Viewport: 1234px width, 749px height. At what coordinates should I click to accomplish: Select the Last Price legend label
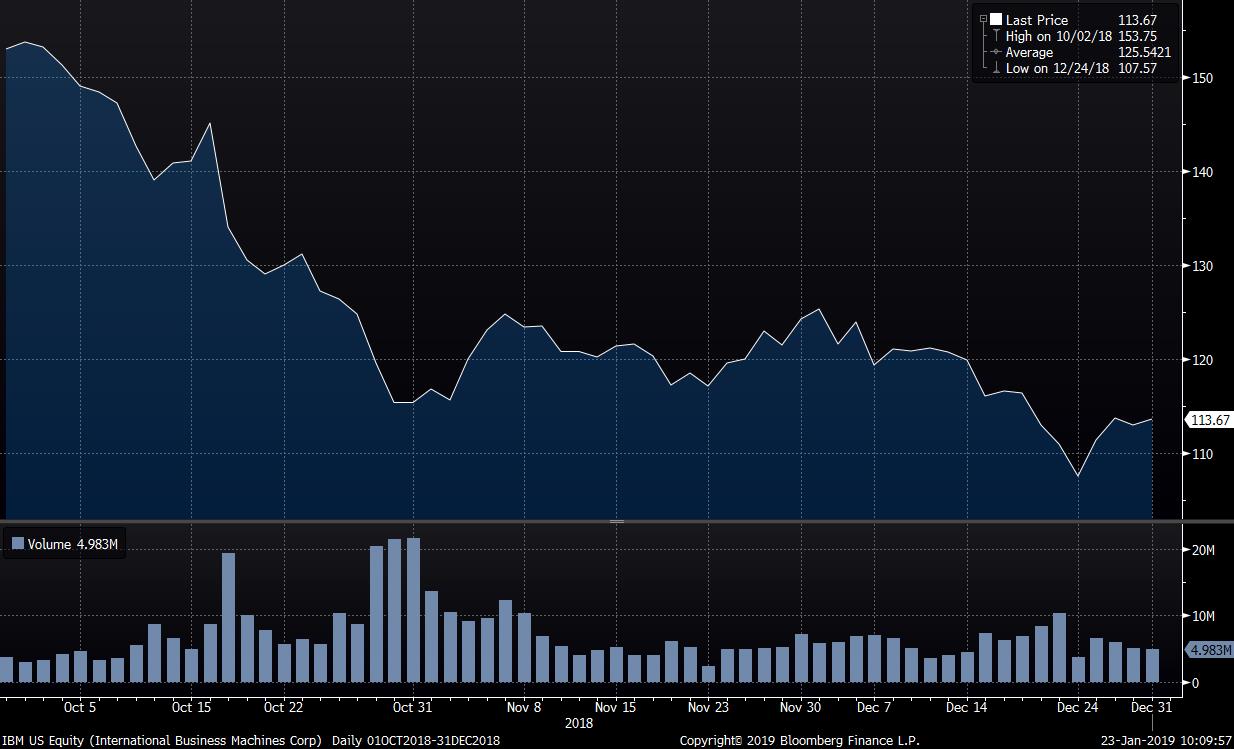(1037, 20)
